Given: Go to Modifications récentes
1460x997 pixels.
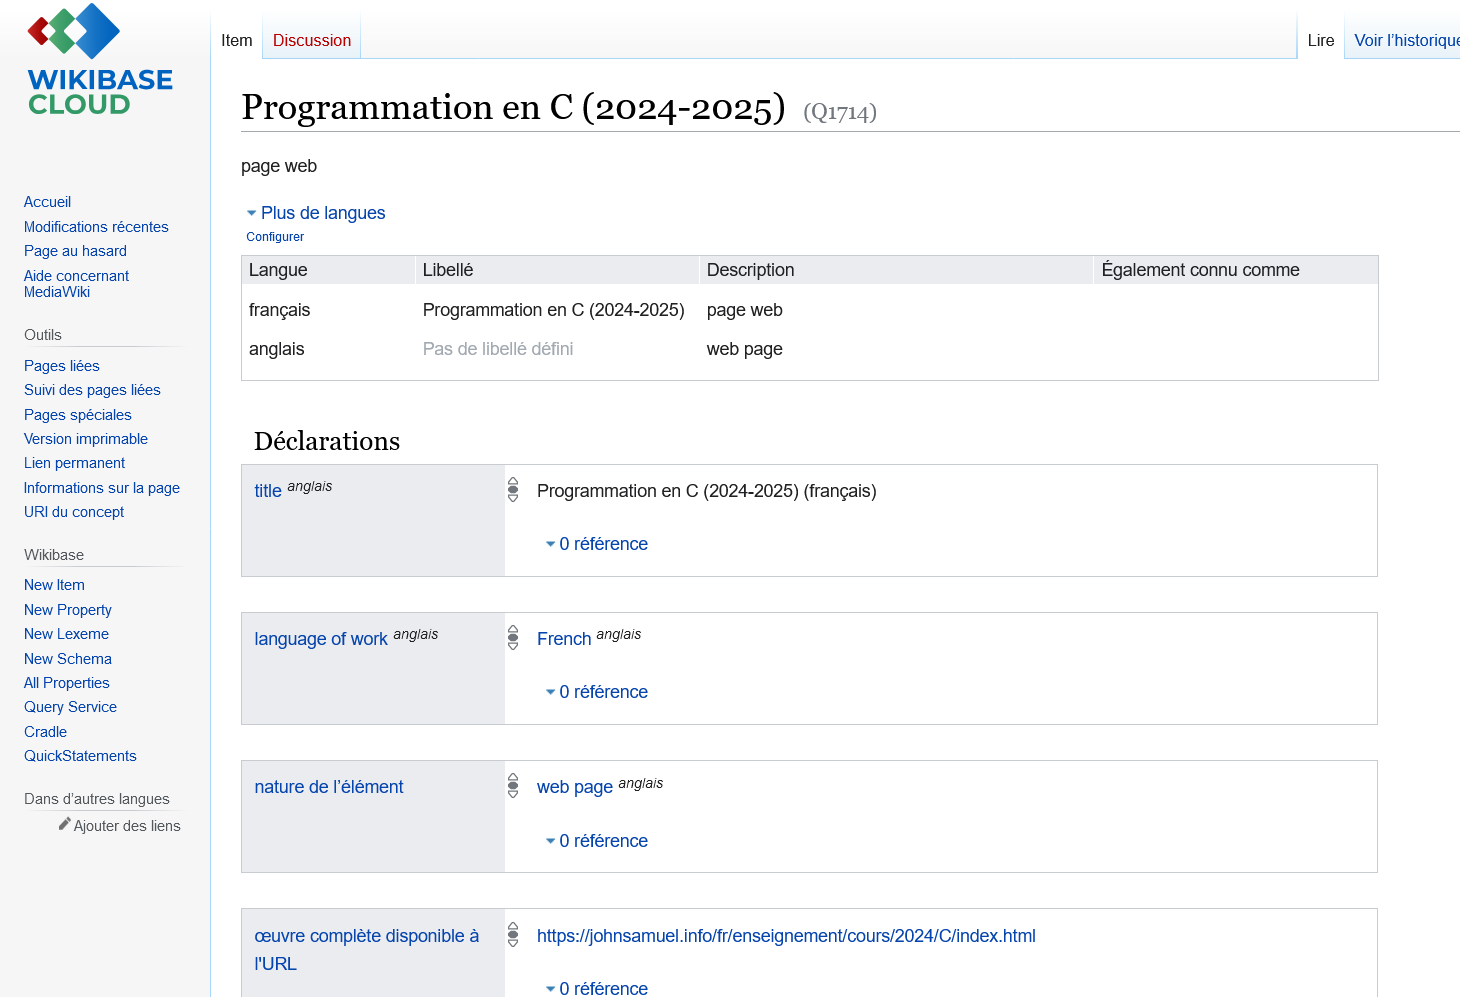Looking at the screenshot, I should click(96, 227).
